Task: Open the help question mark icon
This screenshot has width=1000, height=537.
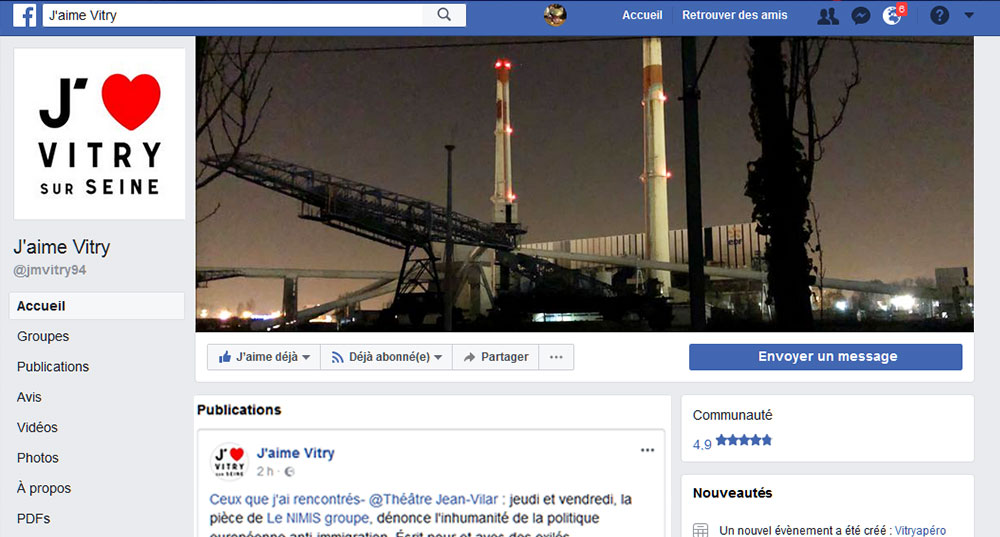Action: coord(939,15)
